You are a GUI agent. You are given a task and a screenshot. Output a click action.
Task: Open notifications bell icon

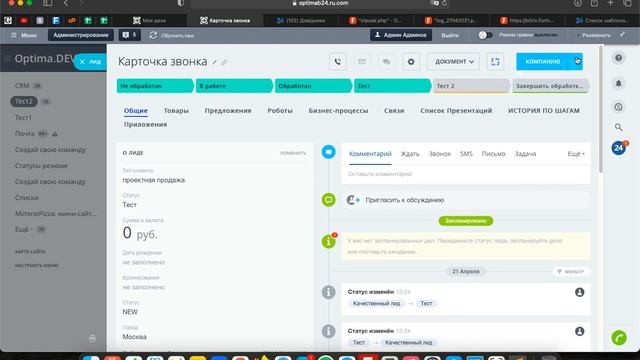(x=618, y=83)
